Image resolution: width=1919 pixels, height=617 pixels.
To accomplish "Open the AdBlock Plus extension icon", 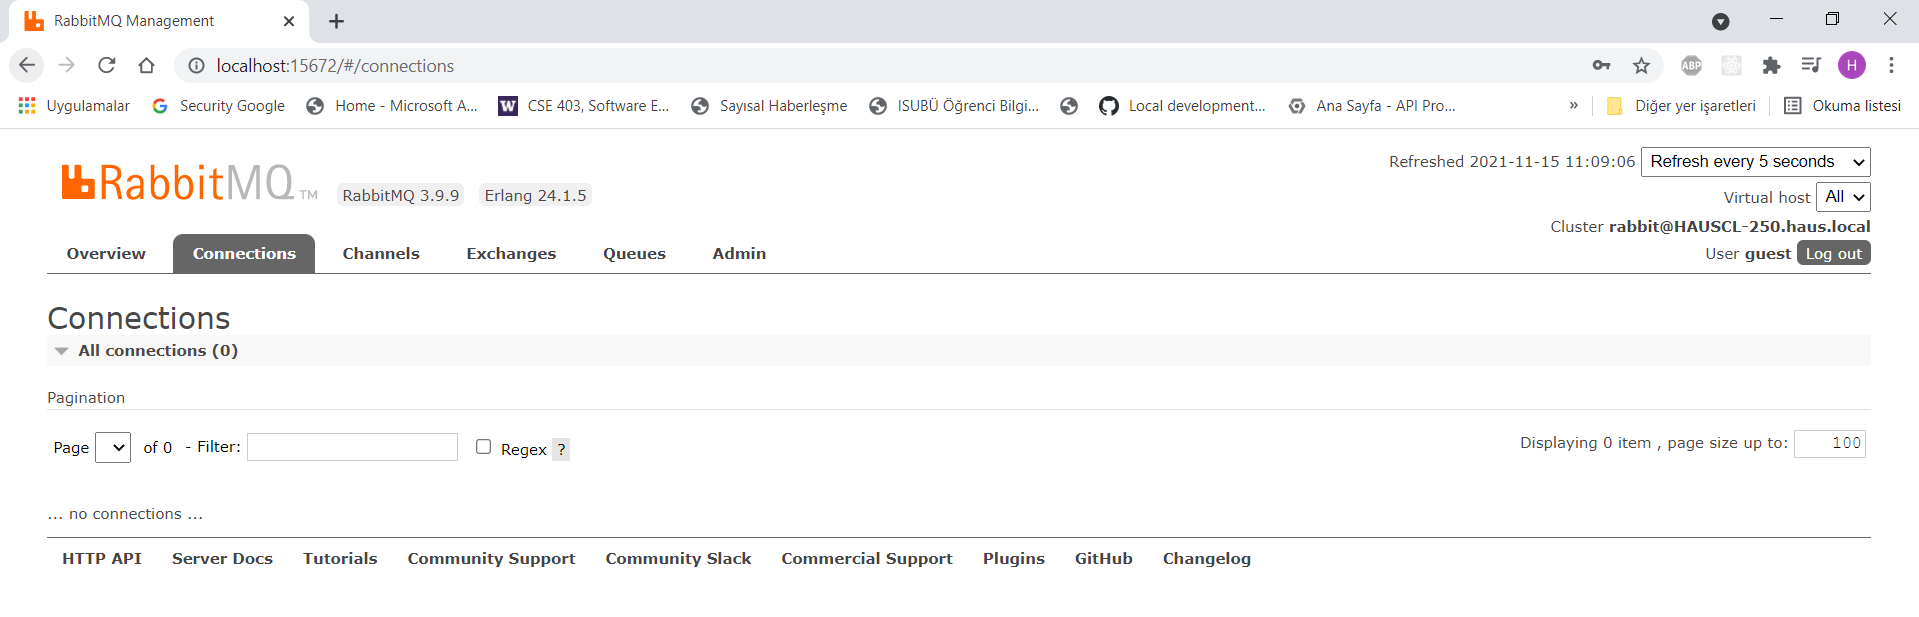I will pos(1691,65).
